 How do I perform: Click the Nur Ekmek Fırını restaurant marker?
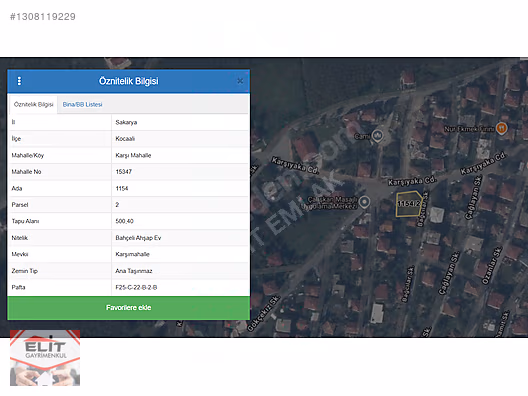coord(502,128)
